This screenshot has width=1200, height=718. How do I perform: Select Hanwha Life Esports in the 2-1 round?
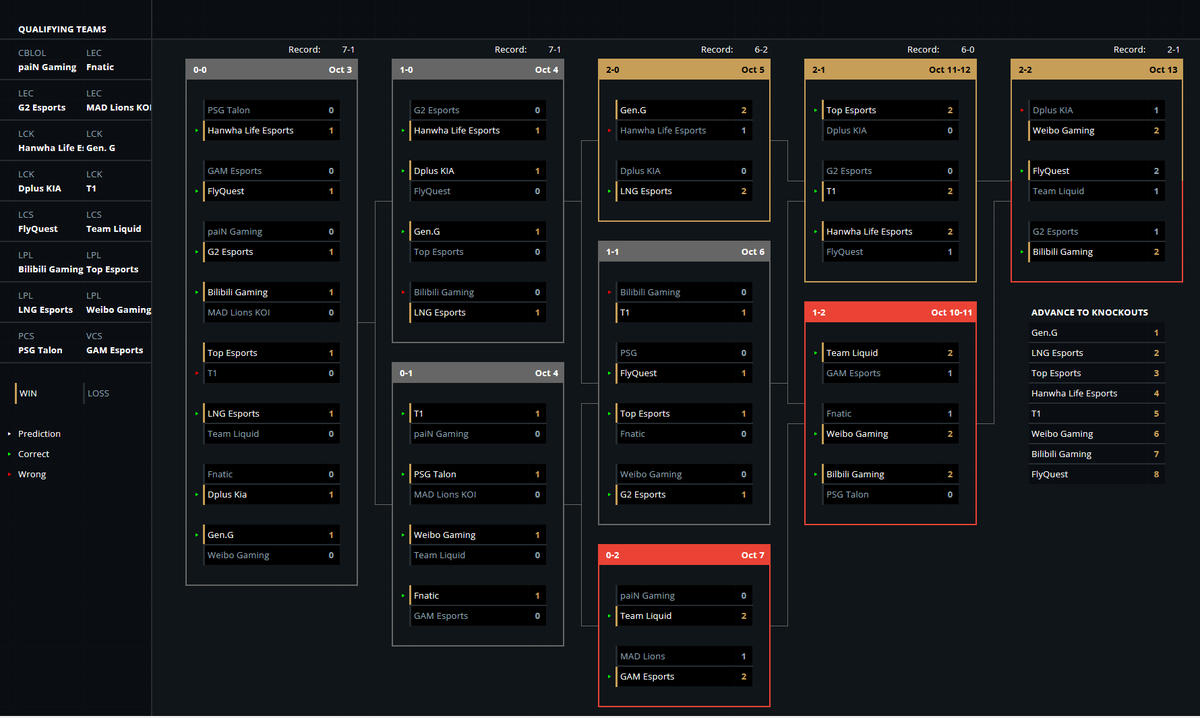[x=890, y=231]
